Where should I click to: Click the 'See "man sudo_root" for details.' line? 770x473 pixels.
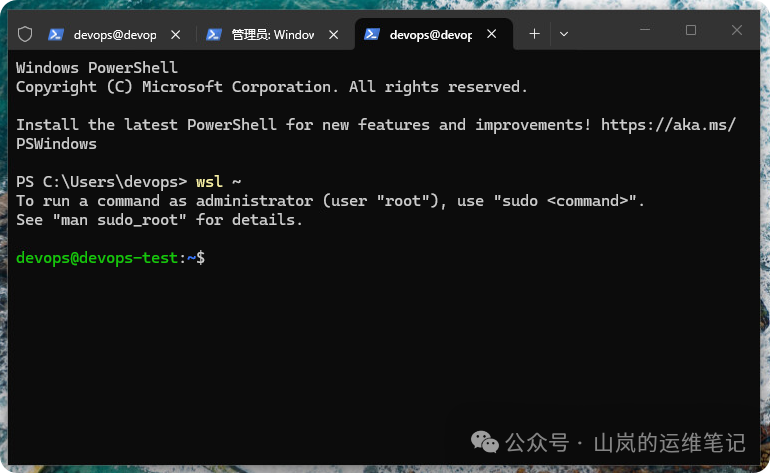click(x=159, y=220)
